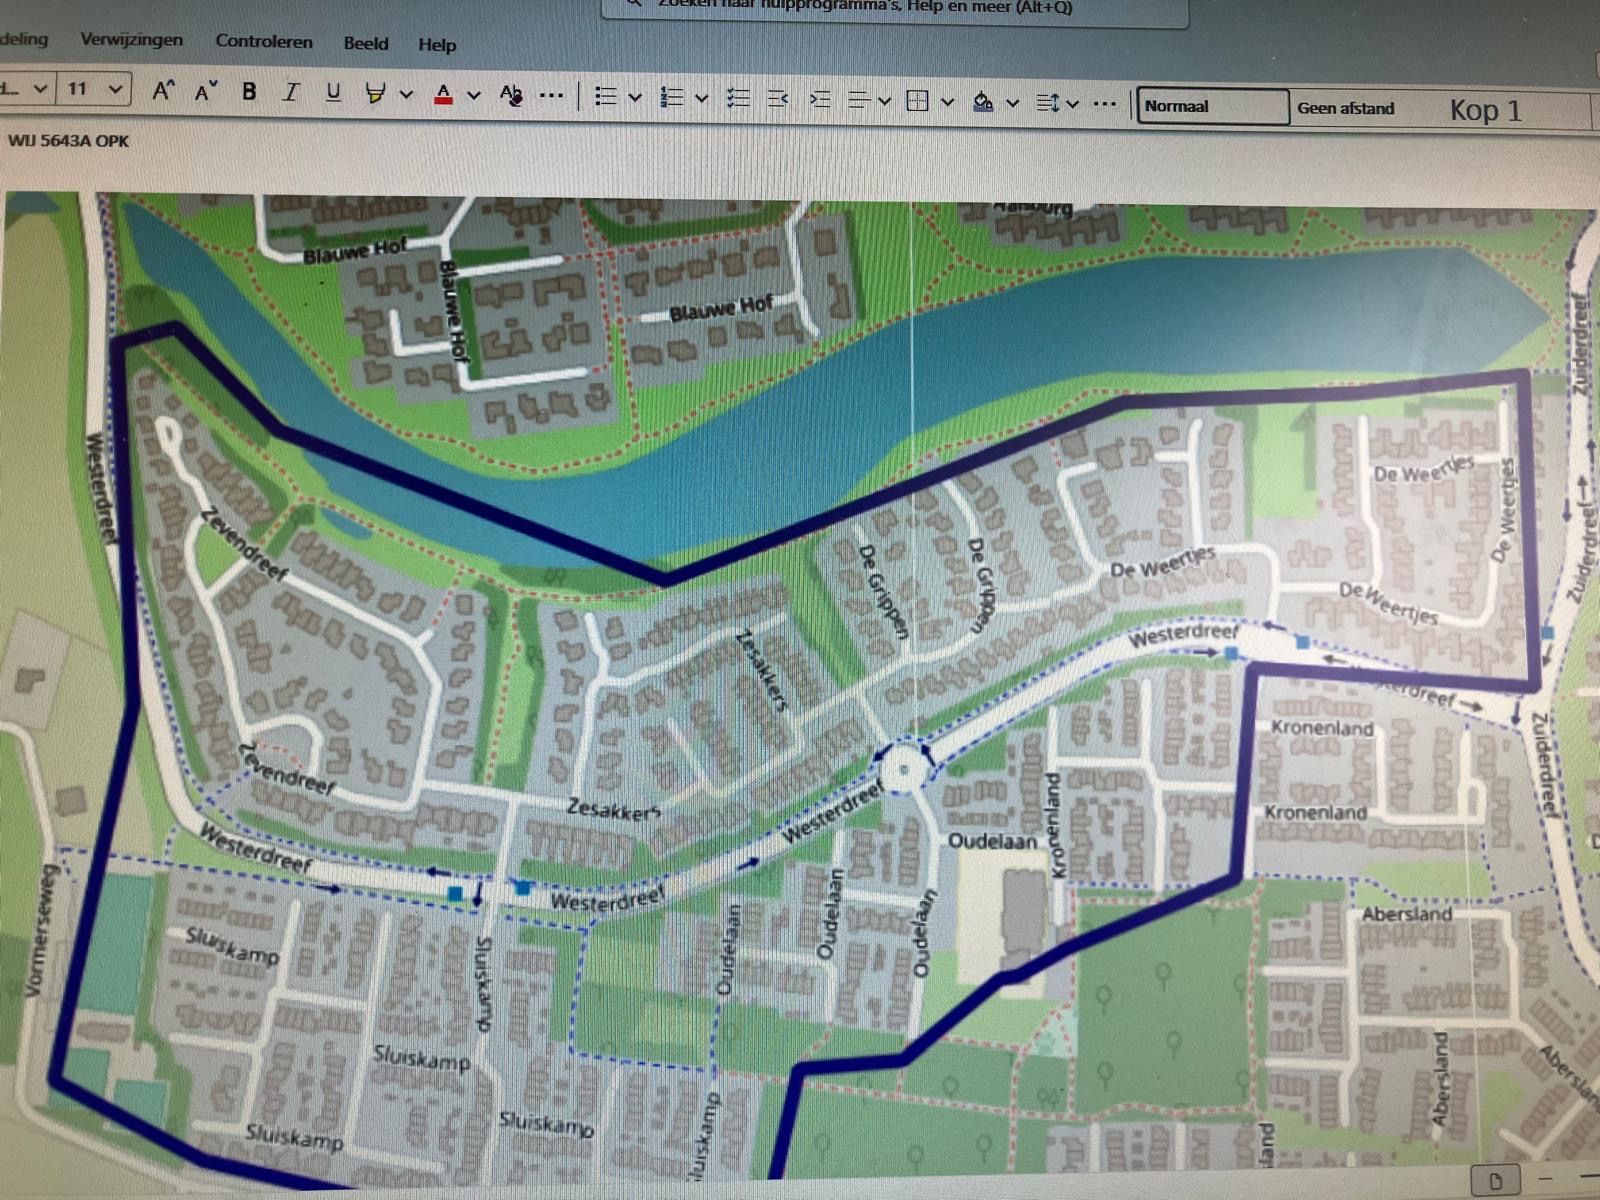Viewport: 1600px width, 1200px height.
Task: Apply the Kop 1 heading style
Action: click(1485, 110)
